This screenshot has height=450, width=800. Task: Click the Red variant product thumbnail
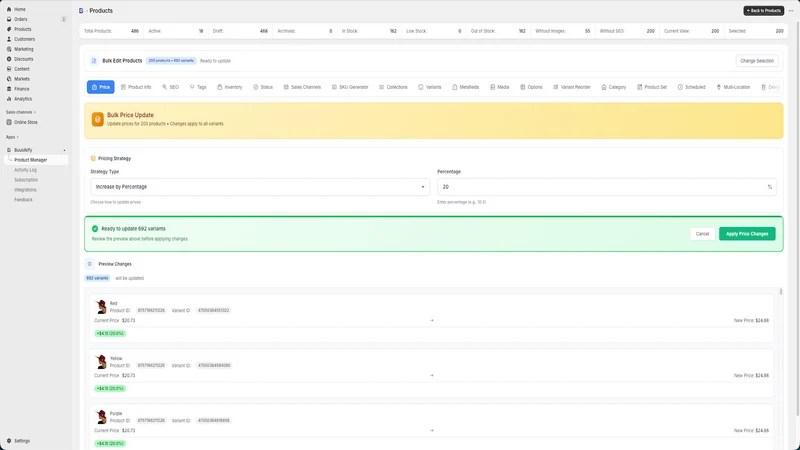pos(101,307)
